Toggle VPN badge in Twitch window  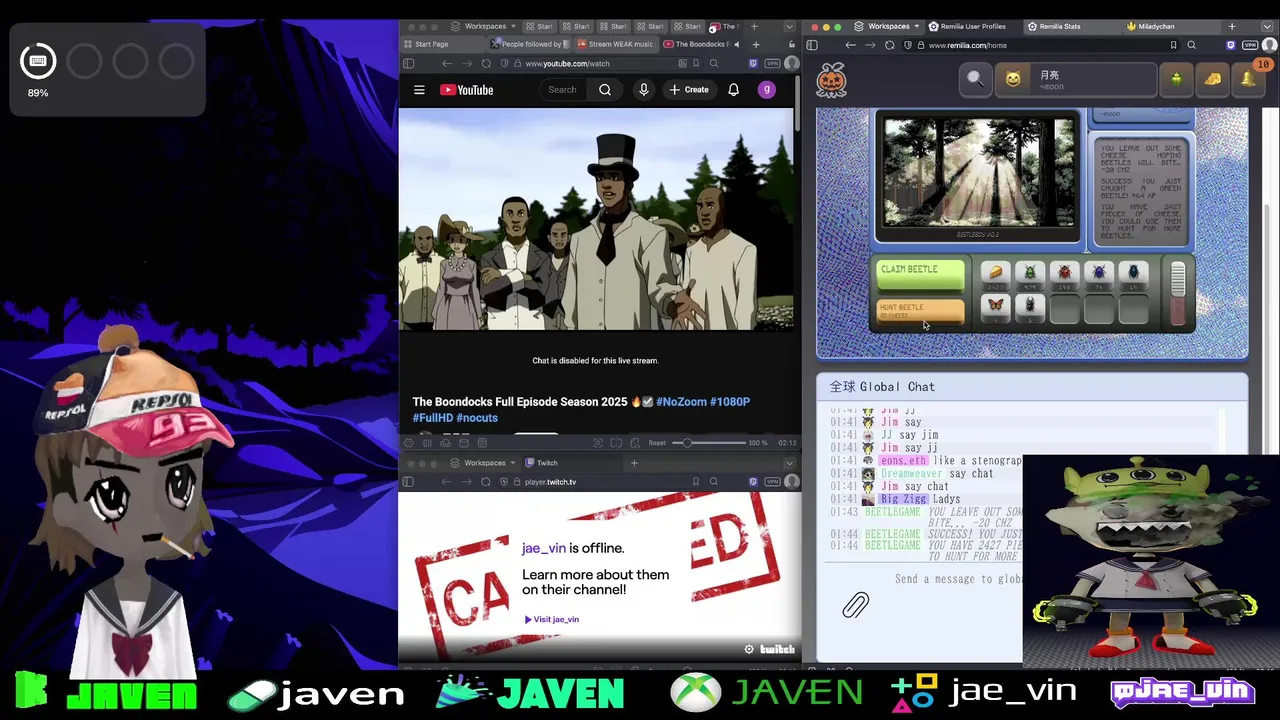tap(772, 482)
